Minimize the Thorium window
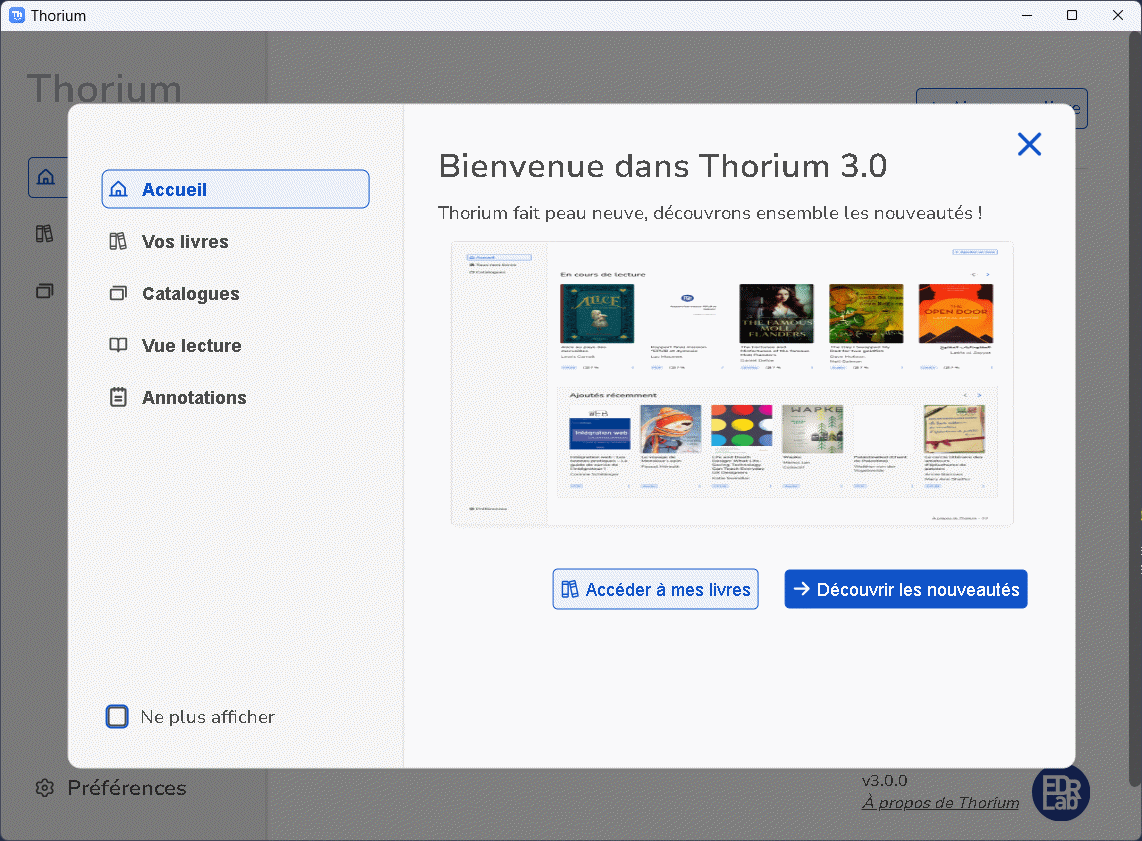1142x841 pixels. point(1027,15)
